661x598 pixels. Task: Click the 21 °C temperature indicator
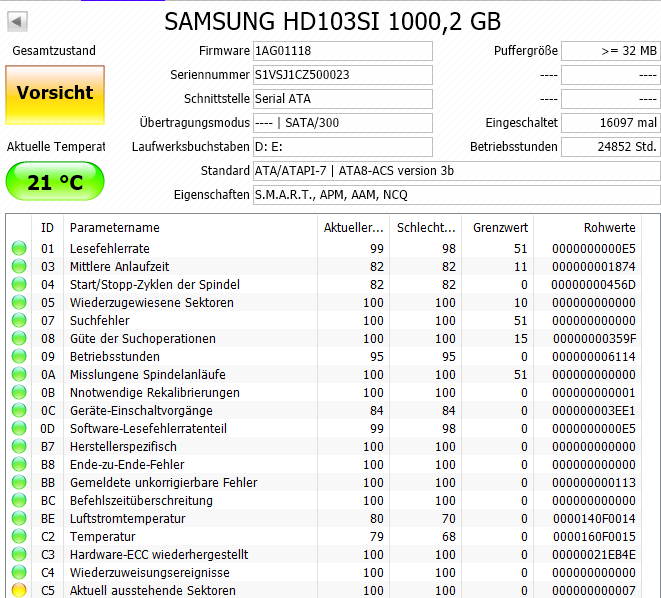point(55,181)
